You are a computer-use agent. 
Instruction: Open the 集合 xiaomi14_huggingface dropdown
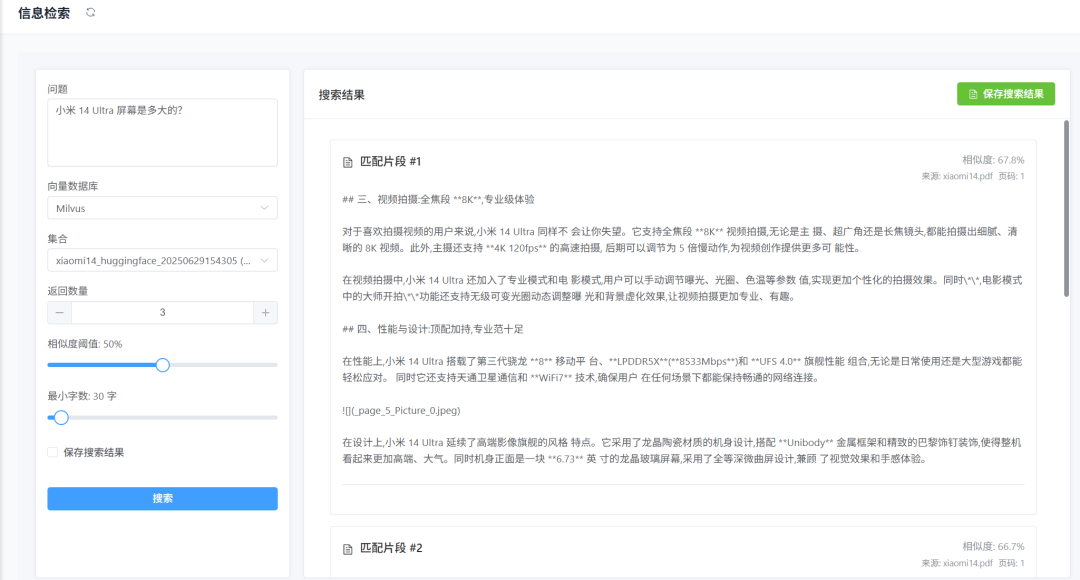(x=163, y=260)
